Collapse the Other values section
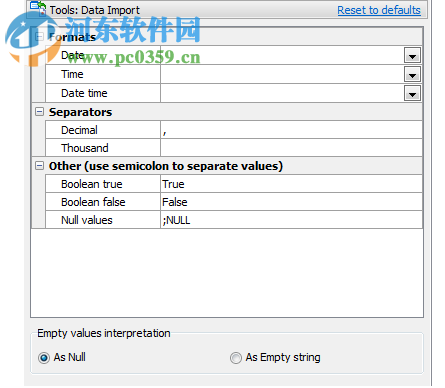 (x=39, y=165)
